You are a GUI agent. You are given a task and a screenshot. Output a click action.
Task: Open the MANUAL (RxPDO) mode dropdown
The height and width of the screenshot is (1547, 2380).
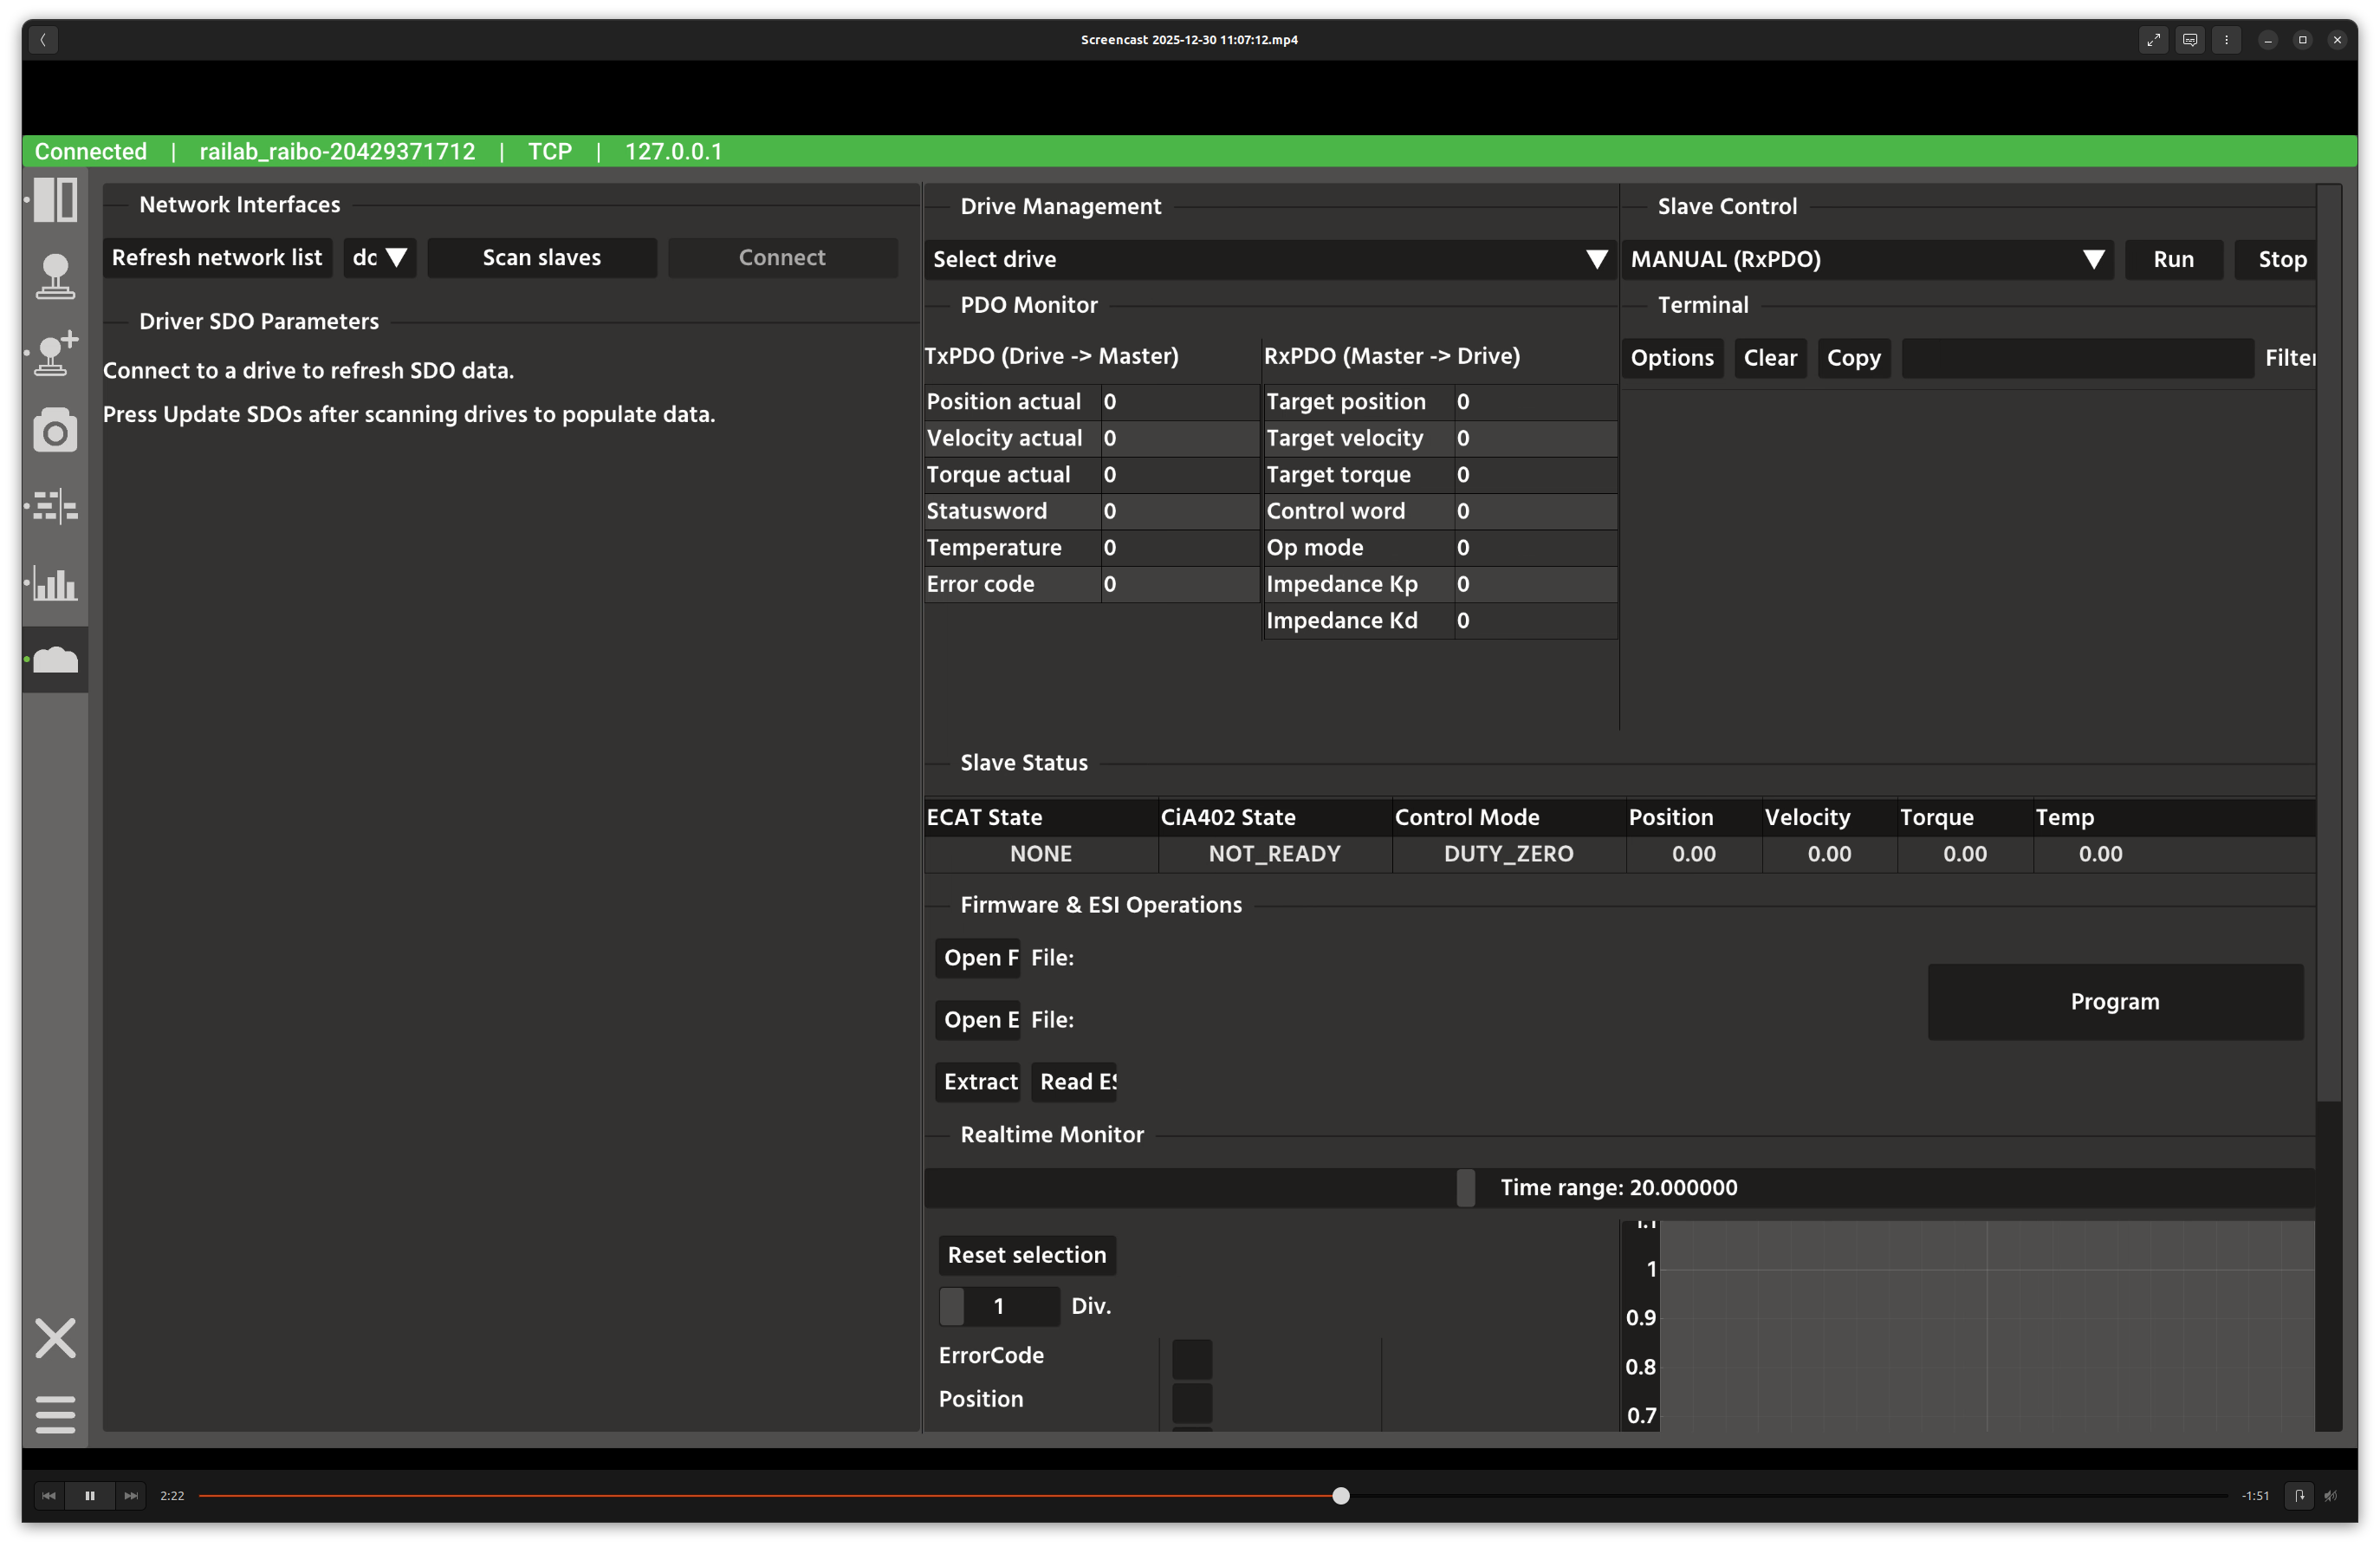pos(1866,259)
